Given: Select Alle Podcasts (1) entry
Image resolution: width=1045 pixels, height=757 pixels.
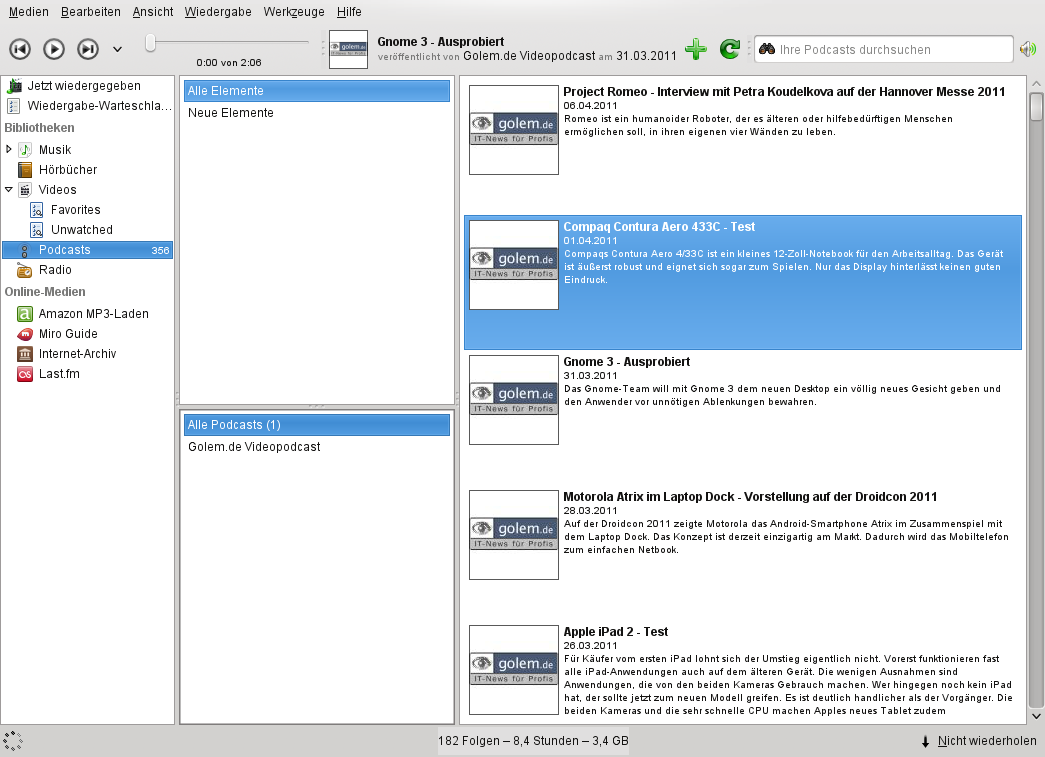Looking at the screenshot, I should 317,424.
